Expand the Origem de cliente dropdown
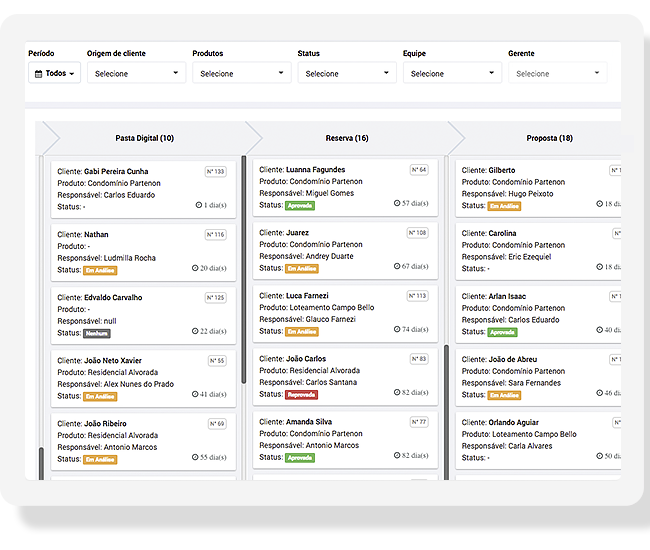The height and width of the screenshot is (550, 650). [x=136, y=73]
